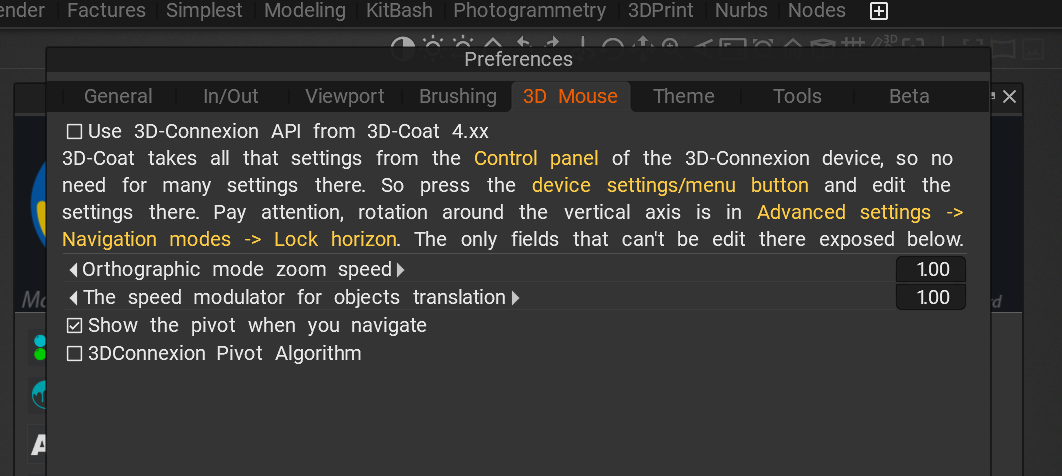Increase orthographic mode zoom speed with right arrow

click(401, 270)
